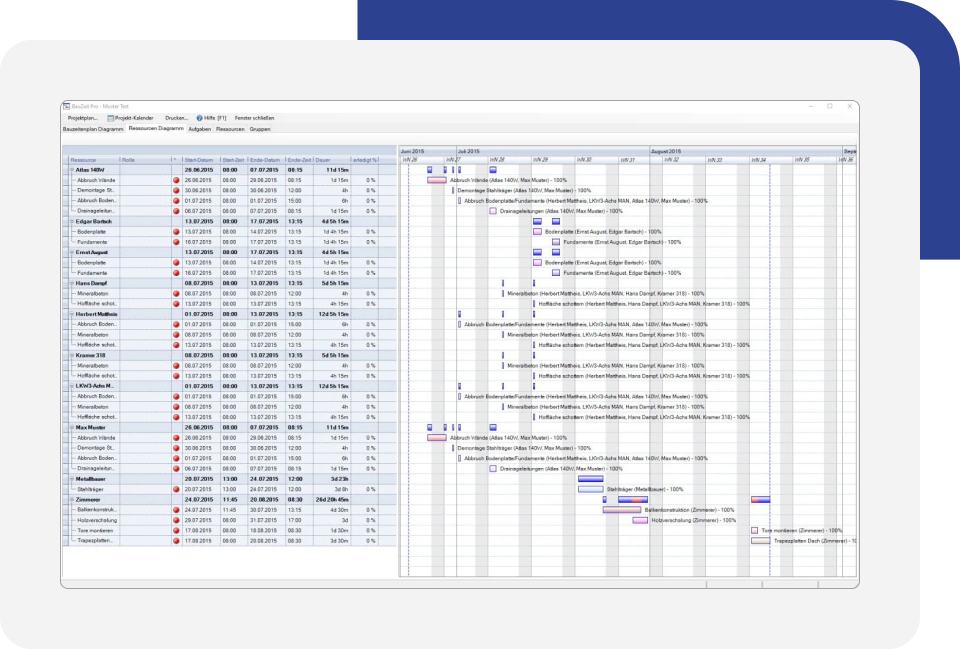Click the Hilfe [F1] question mark icon

coord(199,118)
